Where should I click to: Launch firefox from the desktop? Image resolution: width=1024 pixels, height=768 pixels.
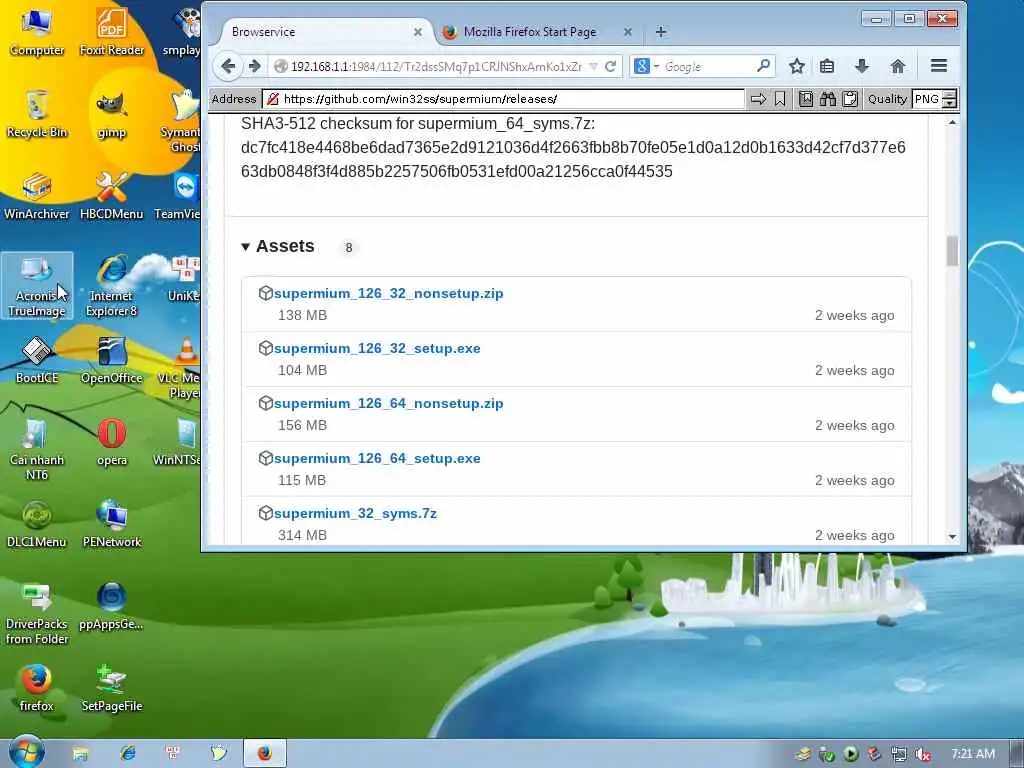[x=37, y=688]
